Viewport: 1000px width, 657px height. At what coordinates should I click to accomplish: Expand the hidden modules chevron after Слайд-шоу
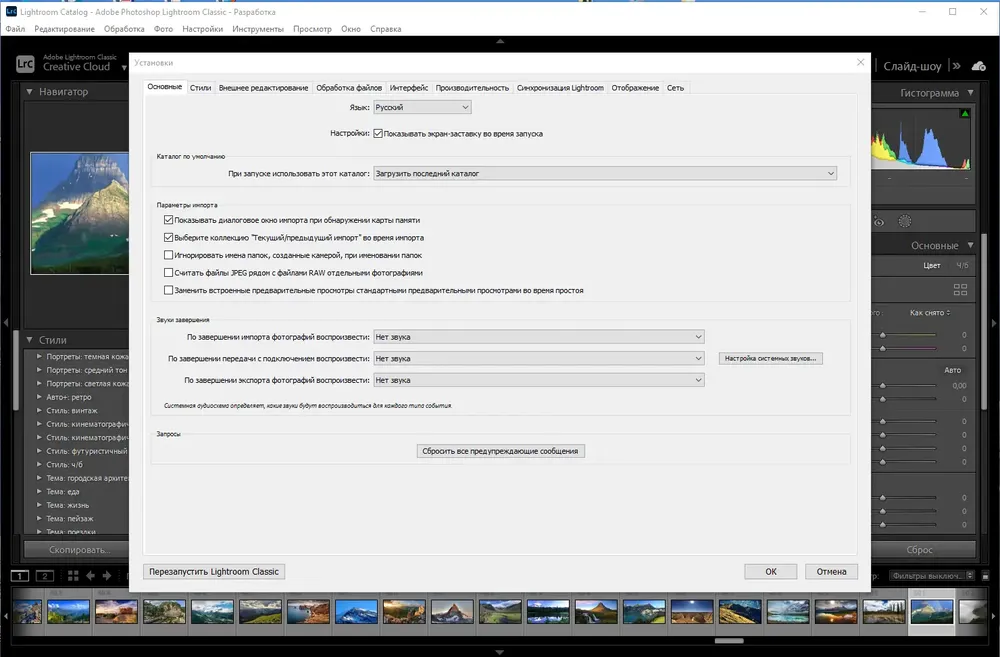coord(954,66)
